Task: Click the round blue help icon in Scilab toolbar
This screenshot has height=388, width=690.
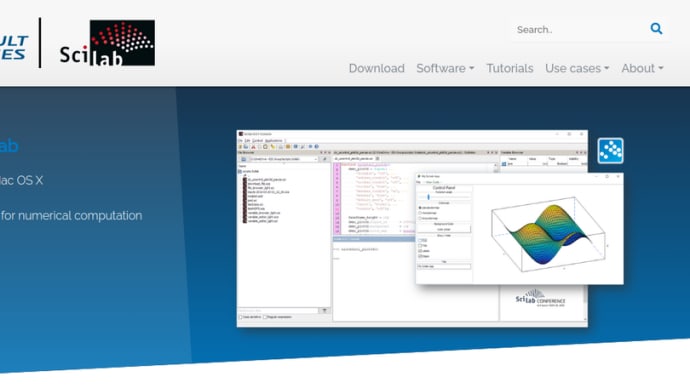Action: click(316, 146)
